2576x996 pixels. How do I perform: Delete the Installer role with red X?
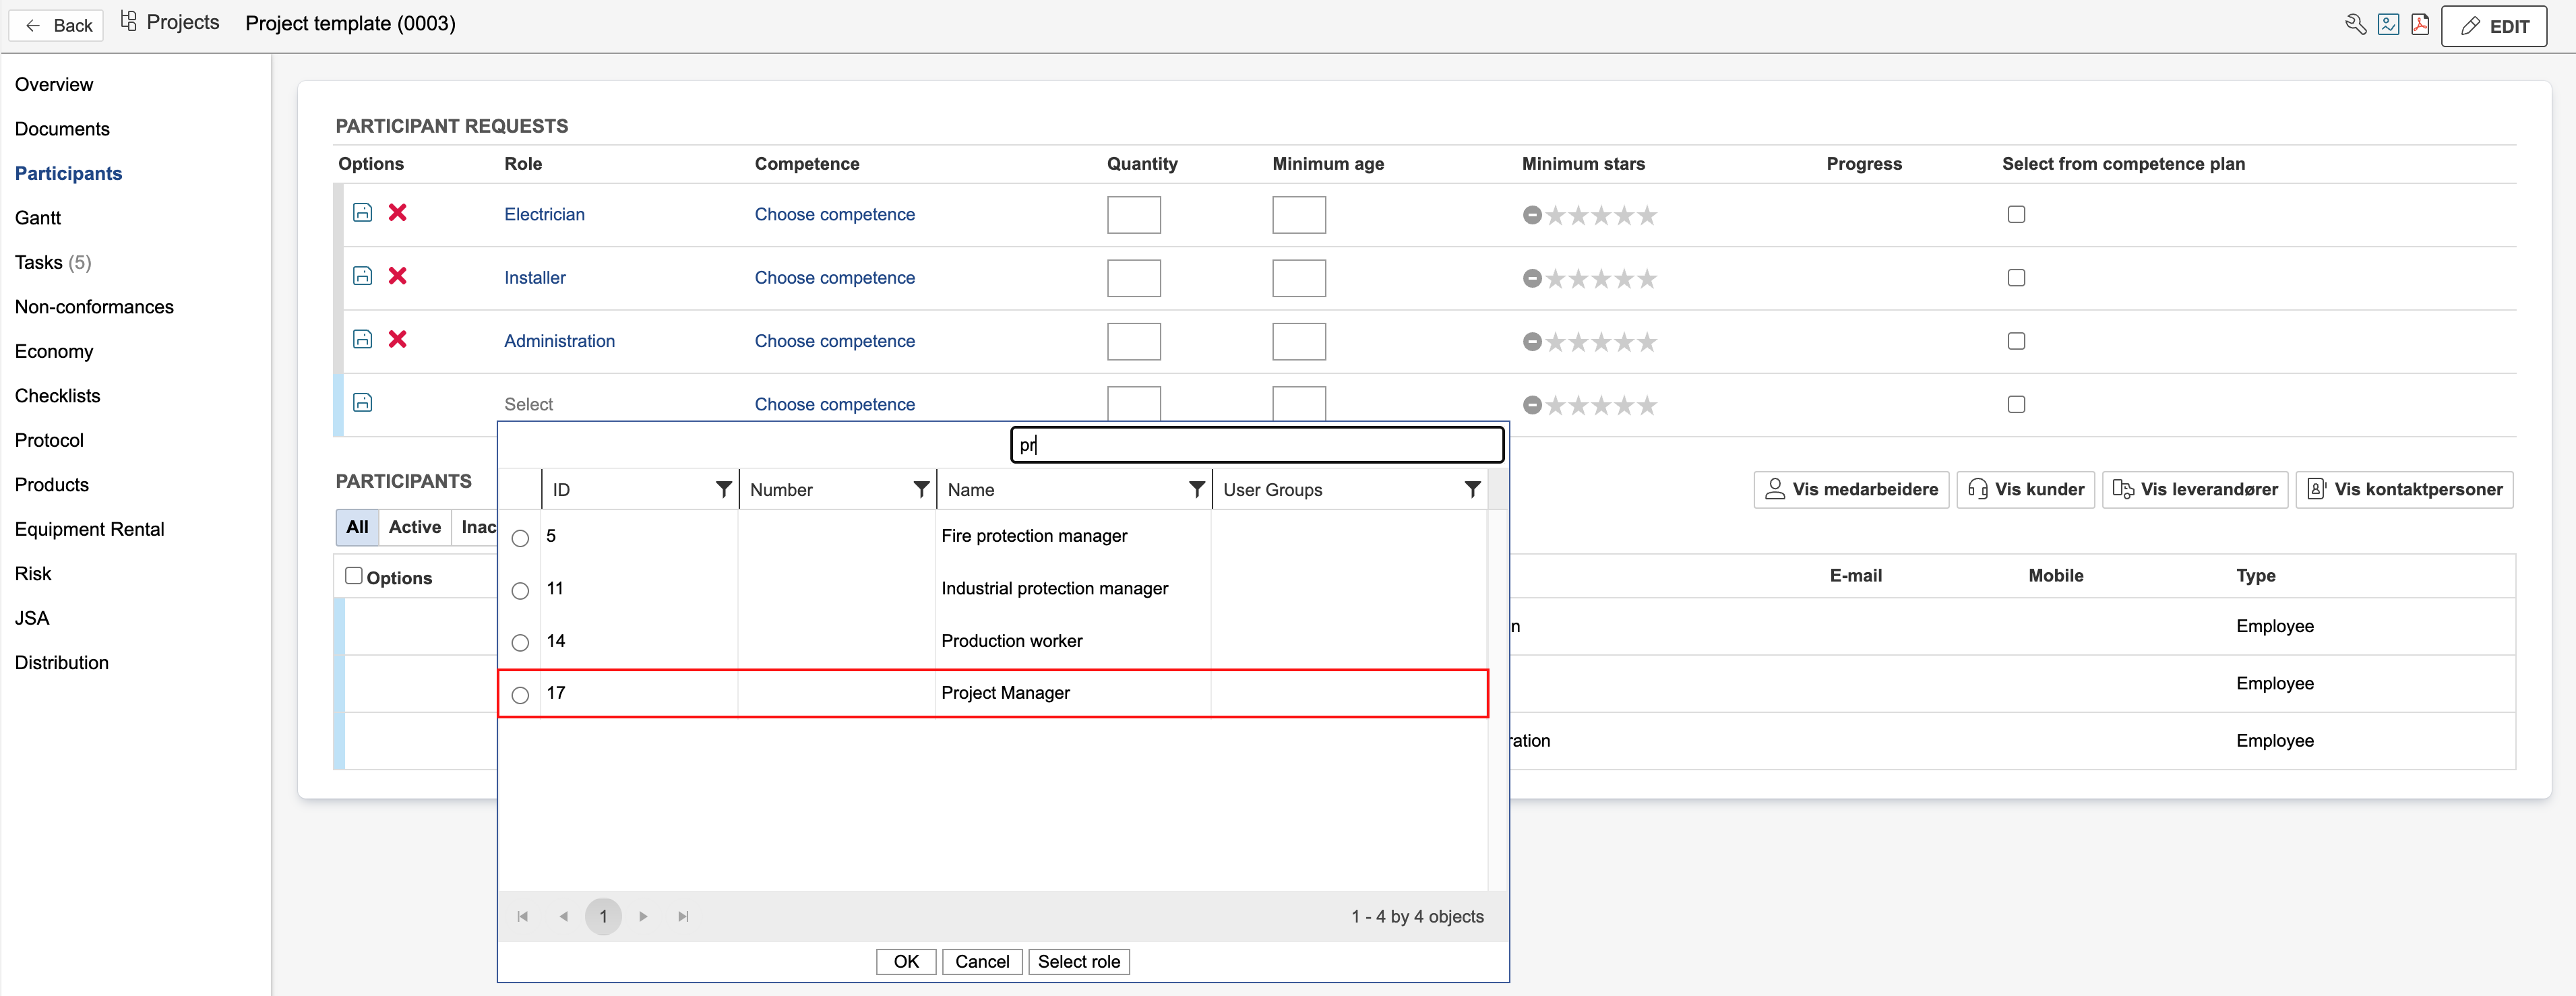point(397,276)
